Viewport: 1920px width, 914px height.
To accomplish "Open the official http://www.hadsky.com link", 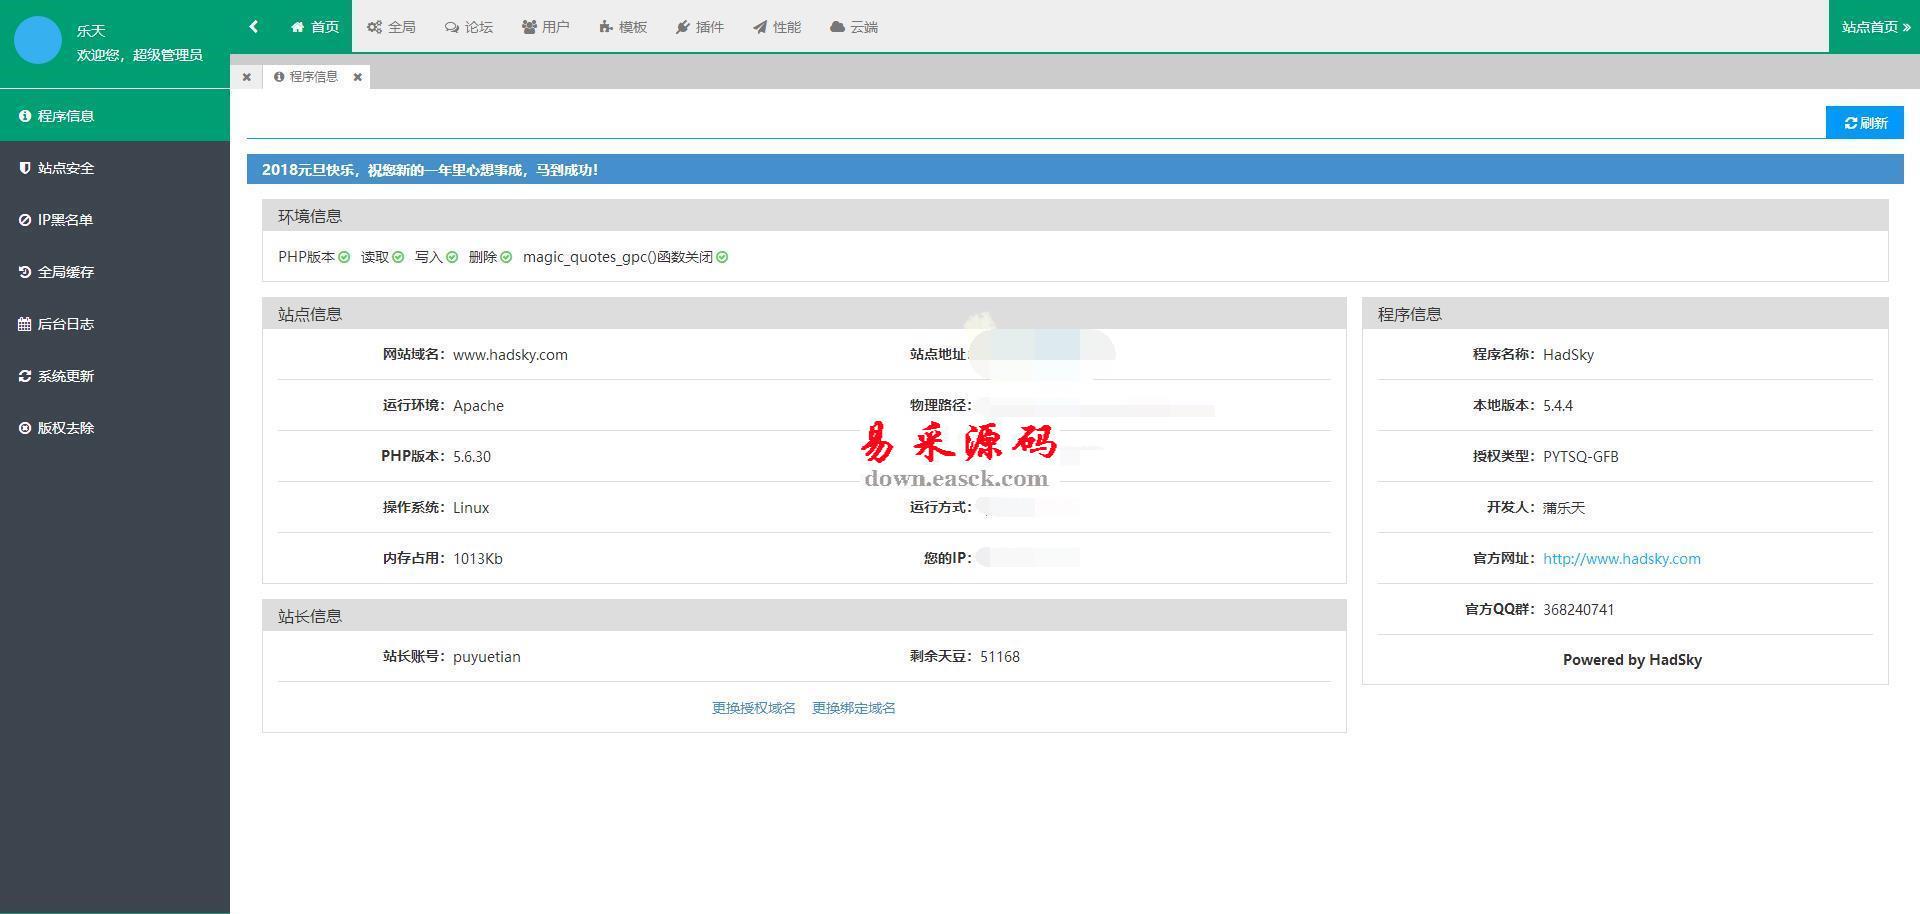I will [x=1621, y=559].
